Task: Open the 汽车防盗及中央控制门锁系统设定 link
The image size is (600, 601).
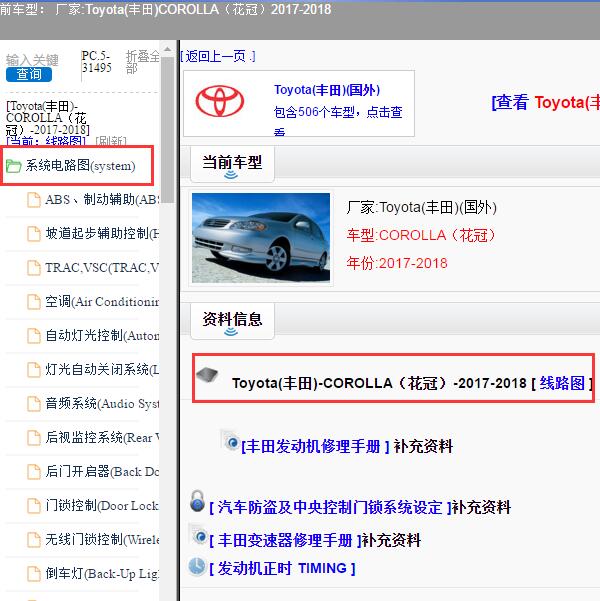Action: (331, 508)
